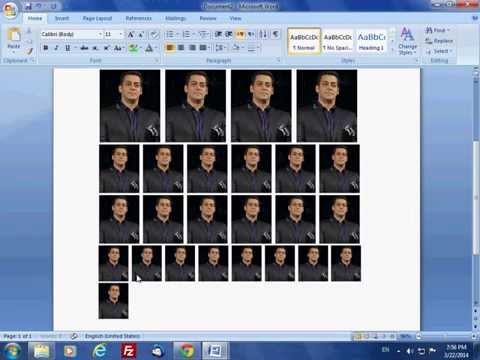The image size is (480, 360).
Task: Open the Borders dropdown
Action: point(253,48)
